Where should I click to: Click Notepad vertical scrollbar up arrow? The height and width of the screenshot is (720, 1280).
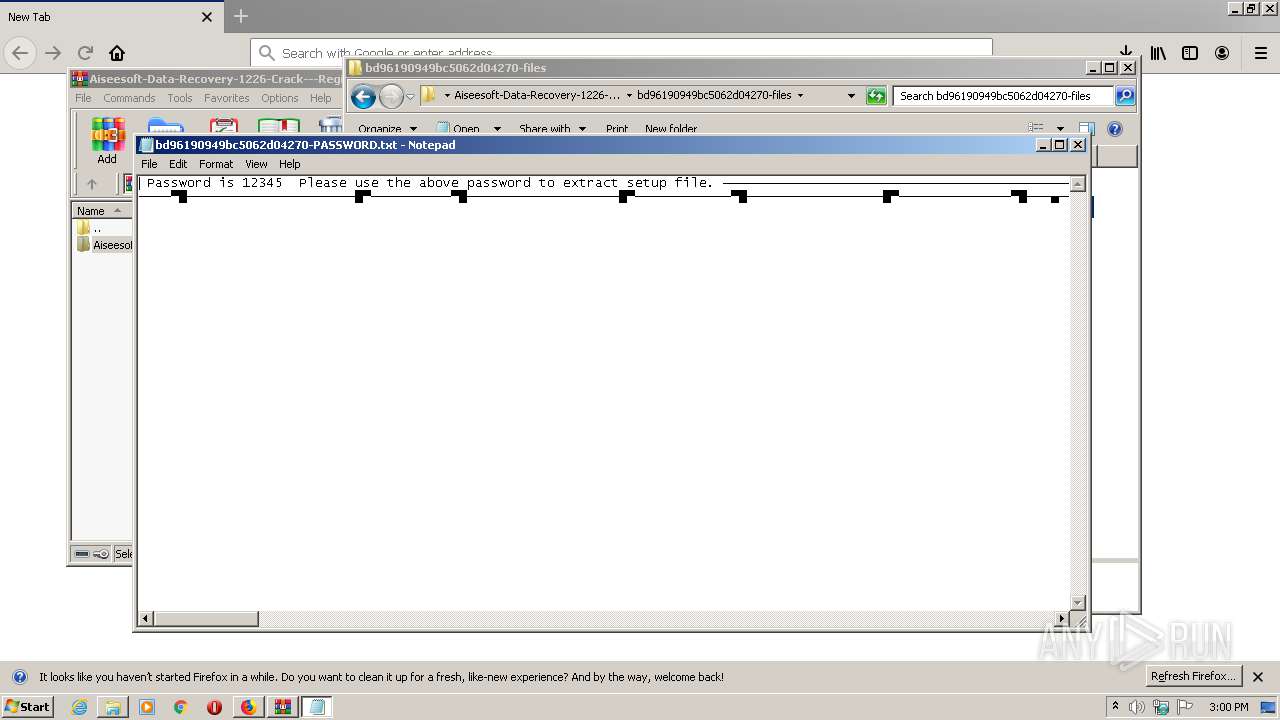(1078, 184)
